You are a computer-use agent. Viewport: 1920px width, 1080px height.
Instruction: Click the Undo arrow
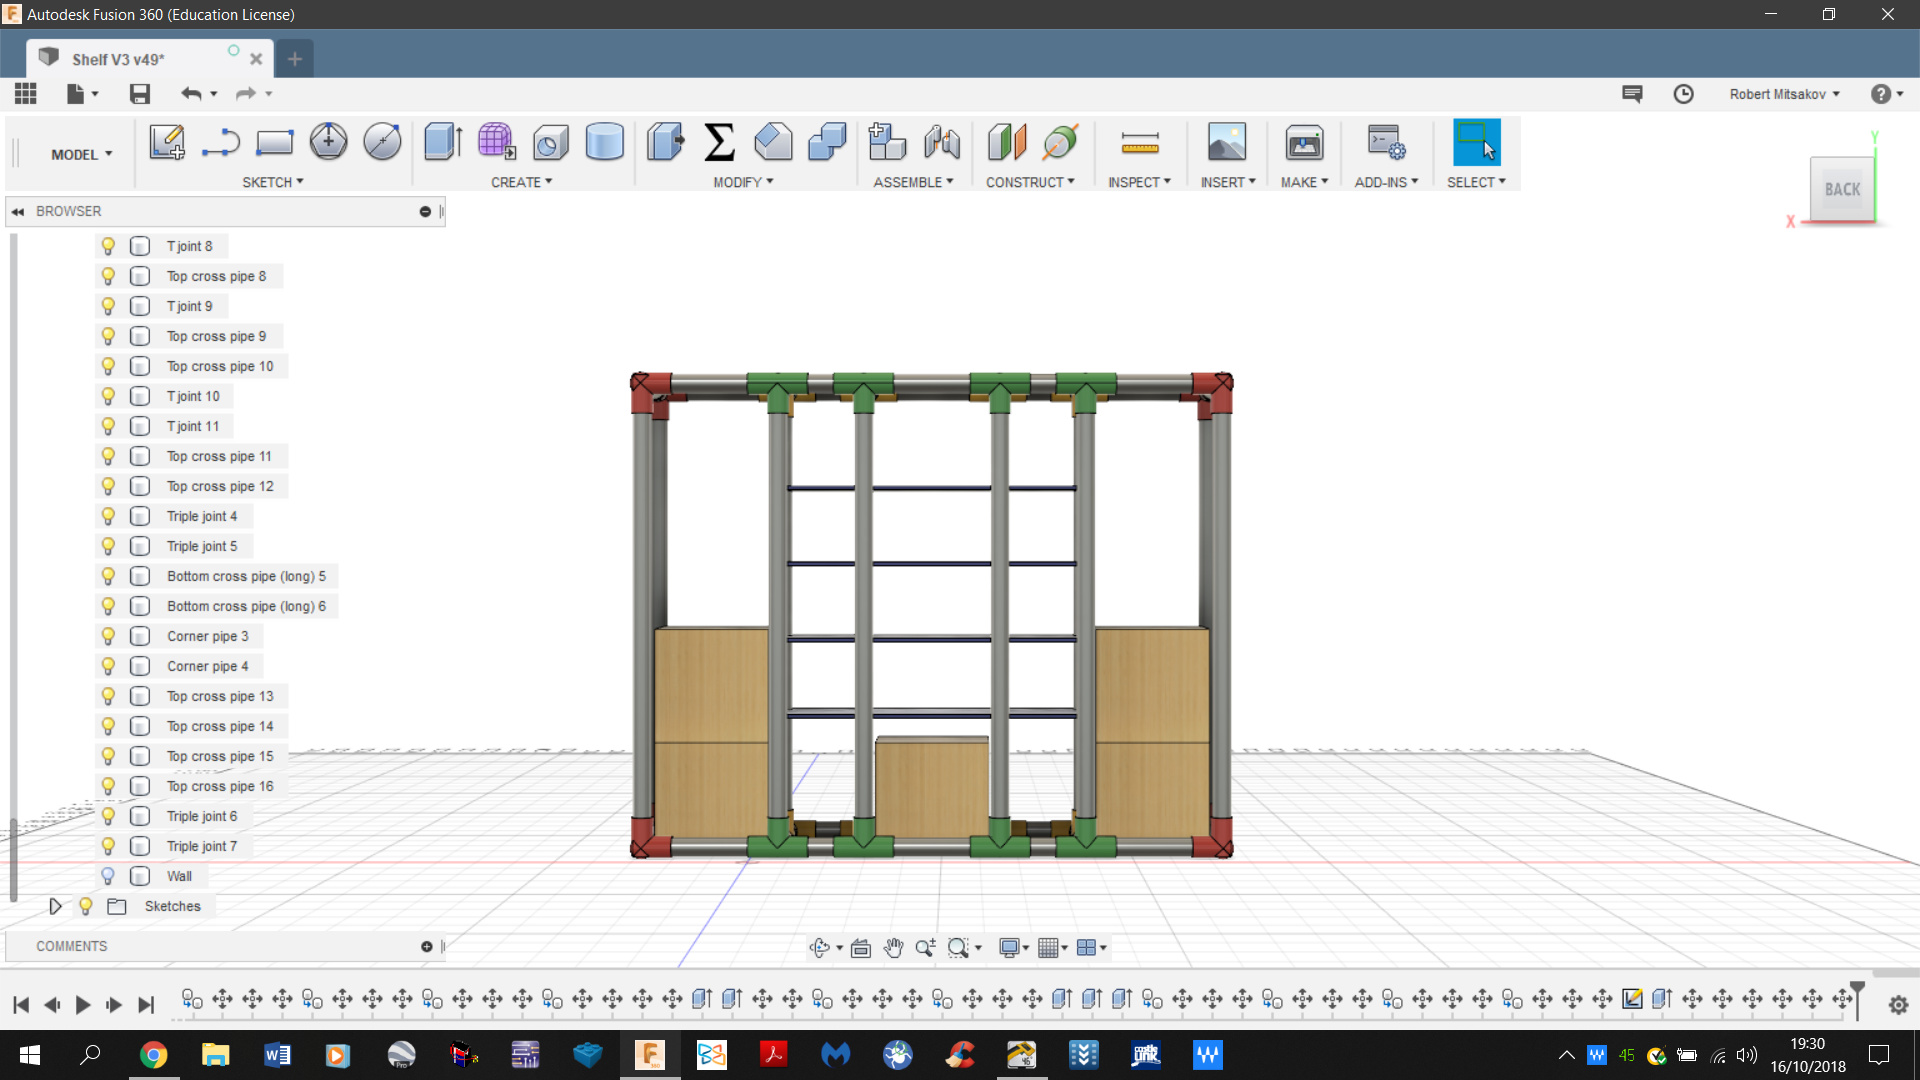click(x=191, y=94)
